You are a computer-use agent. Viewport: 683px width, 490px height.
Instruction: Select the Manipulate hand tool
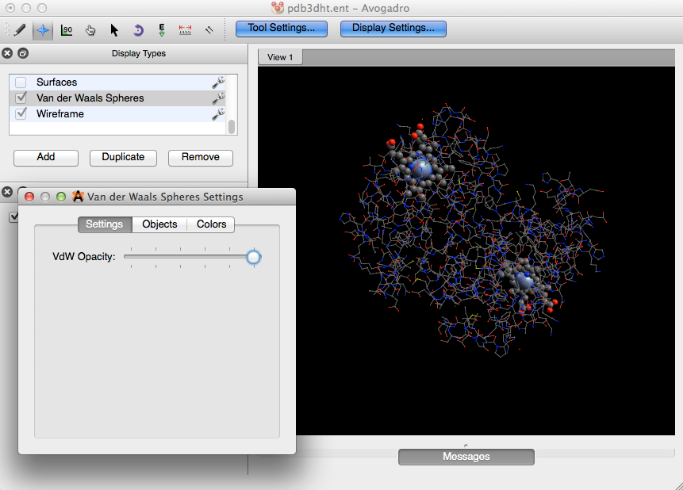coord(90,29)
